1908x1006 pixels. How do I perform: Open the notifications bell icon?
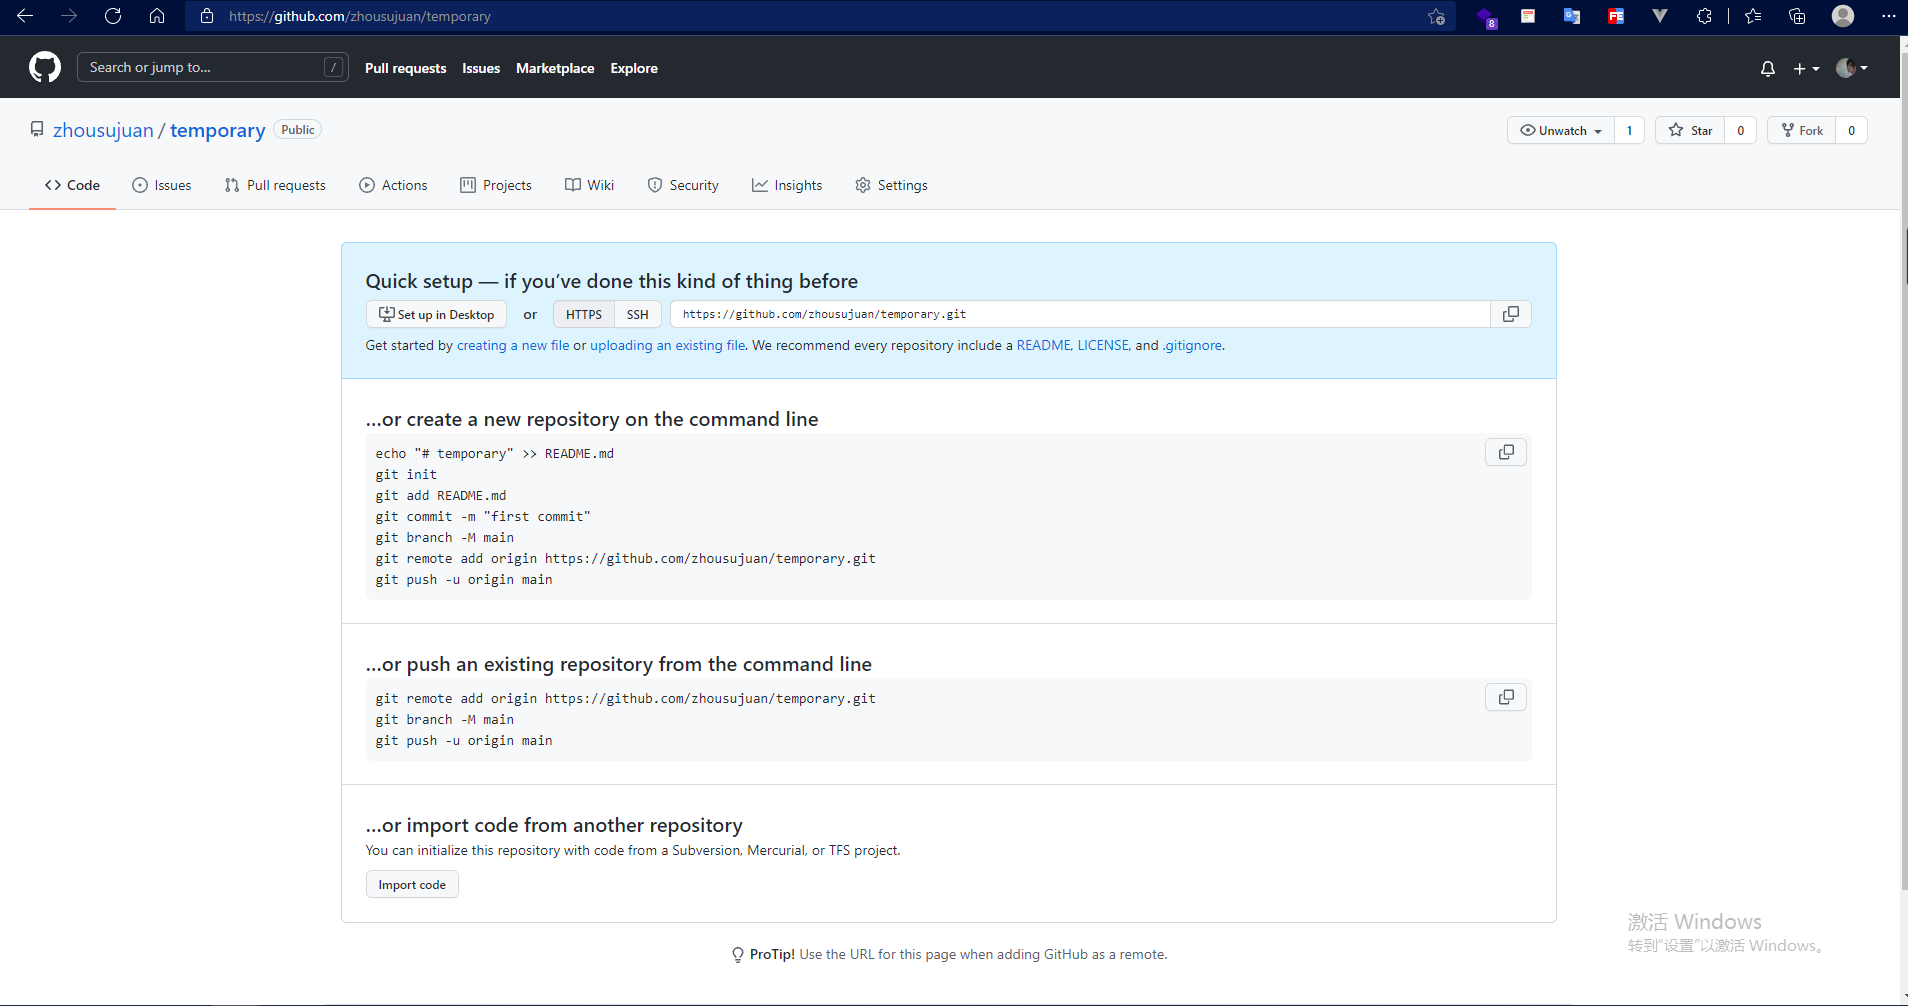point(1768,68)
